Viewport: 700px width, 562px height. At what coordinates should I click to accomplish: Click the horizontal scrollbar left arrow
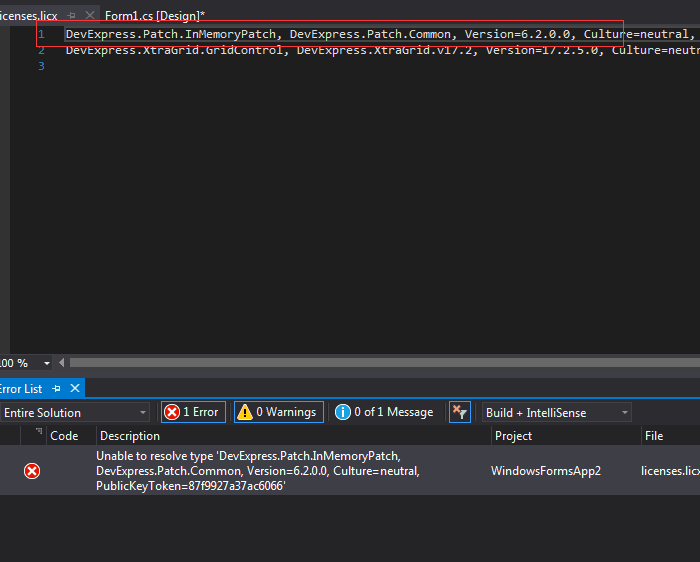(x=62, y=363)
